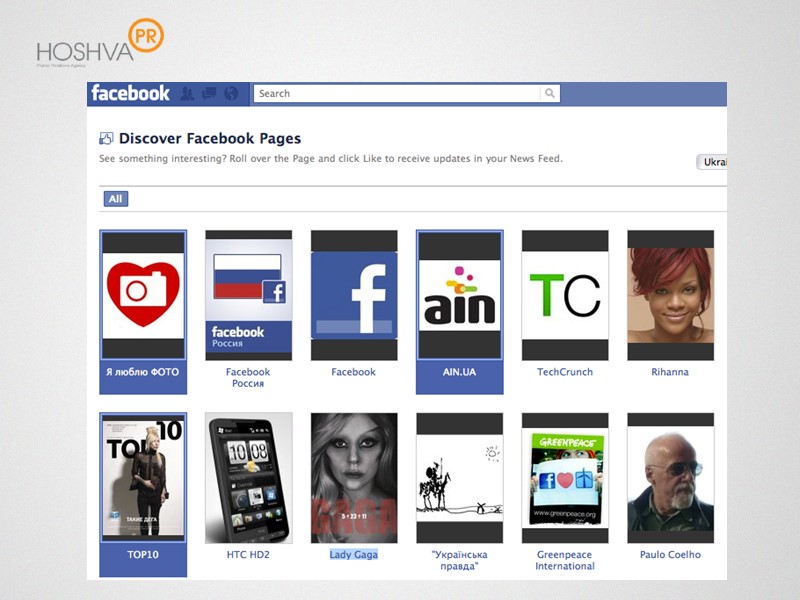Open the TechCrunch TC logo thumbnail
The width and height of the screenshot is (800, 600).
(565, 295)
